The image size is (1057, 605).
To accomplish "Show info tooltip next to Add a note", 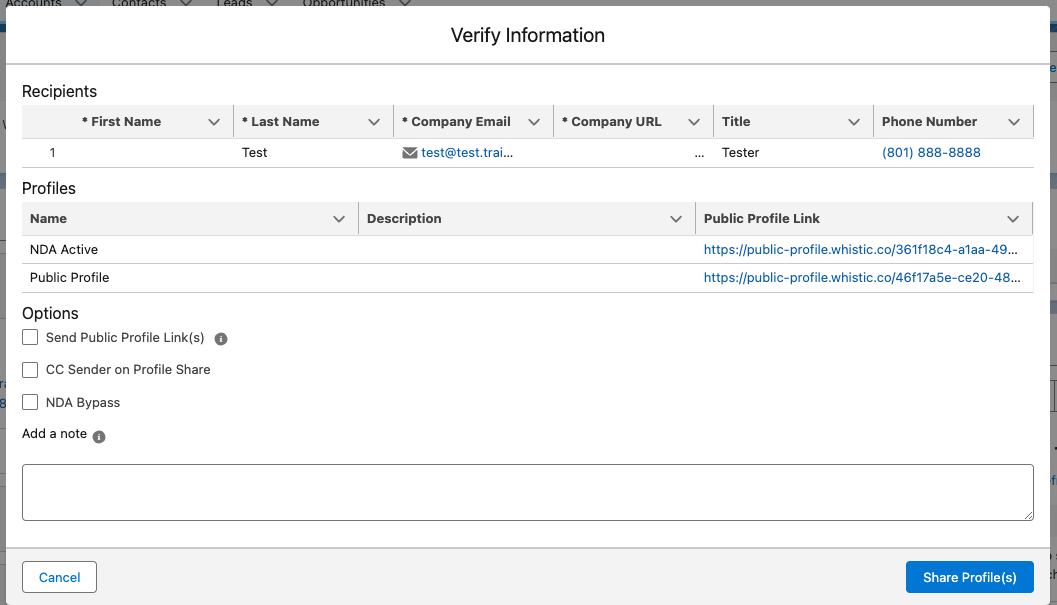I will 99,436.
